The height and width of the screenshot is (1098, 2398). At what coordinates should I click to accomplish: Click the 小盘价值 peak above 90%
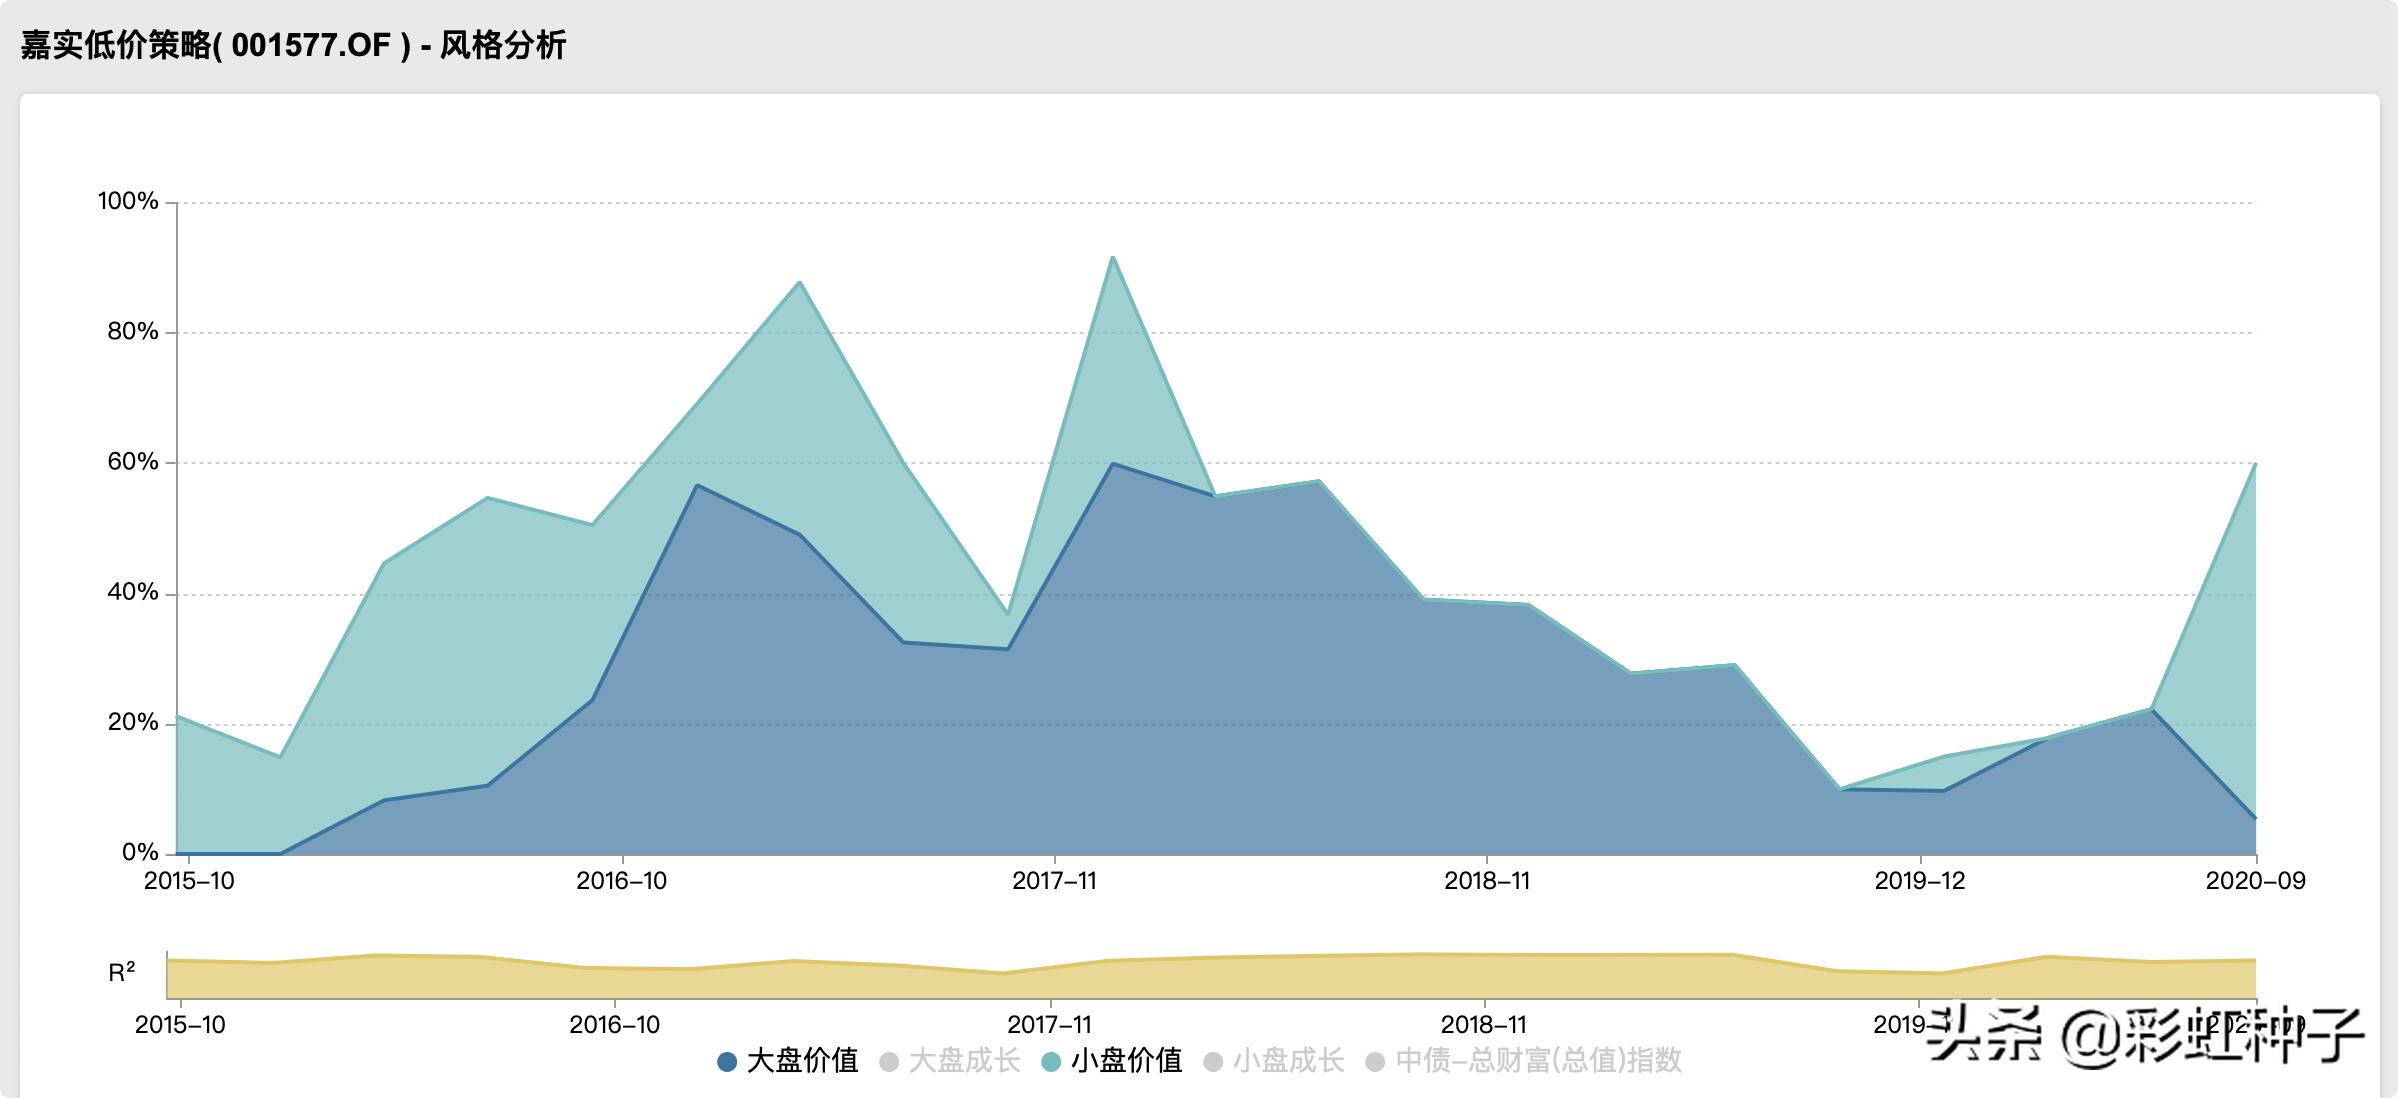(1112, 258)
